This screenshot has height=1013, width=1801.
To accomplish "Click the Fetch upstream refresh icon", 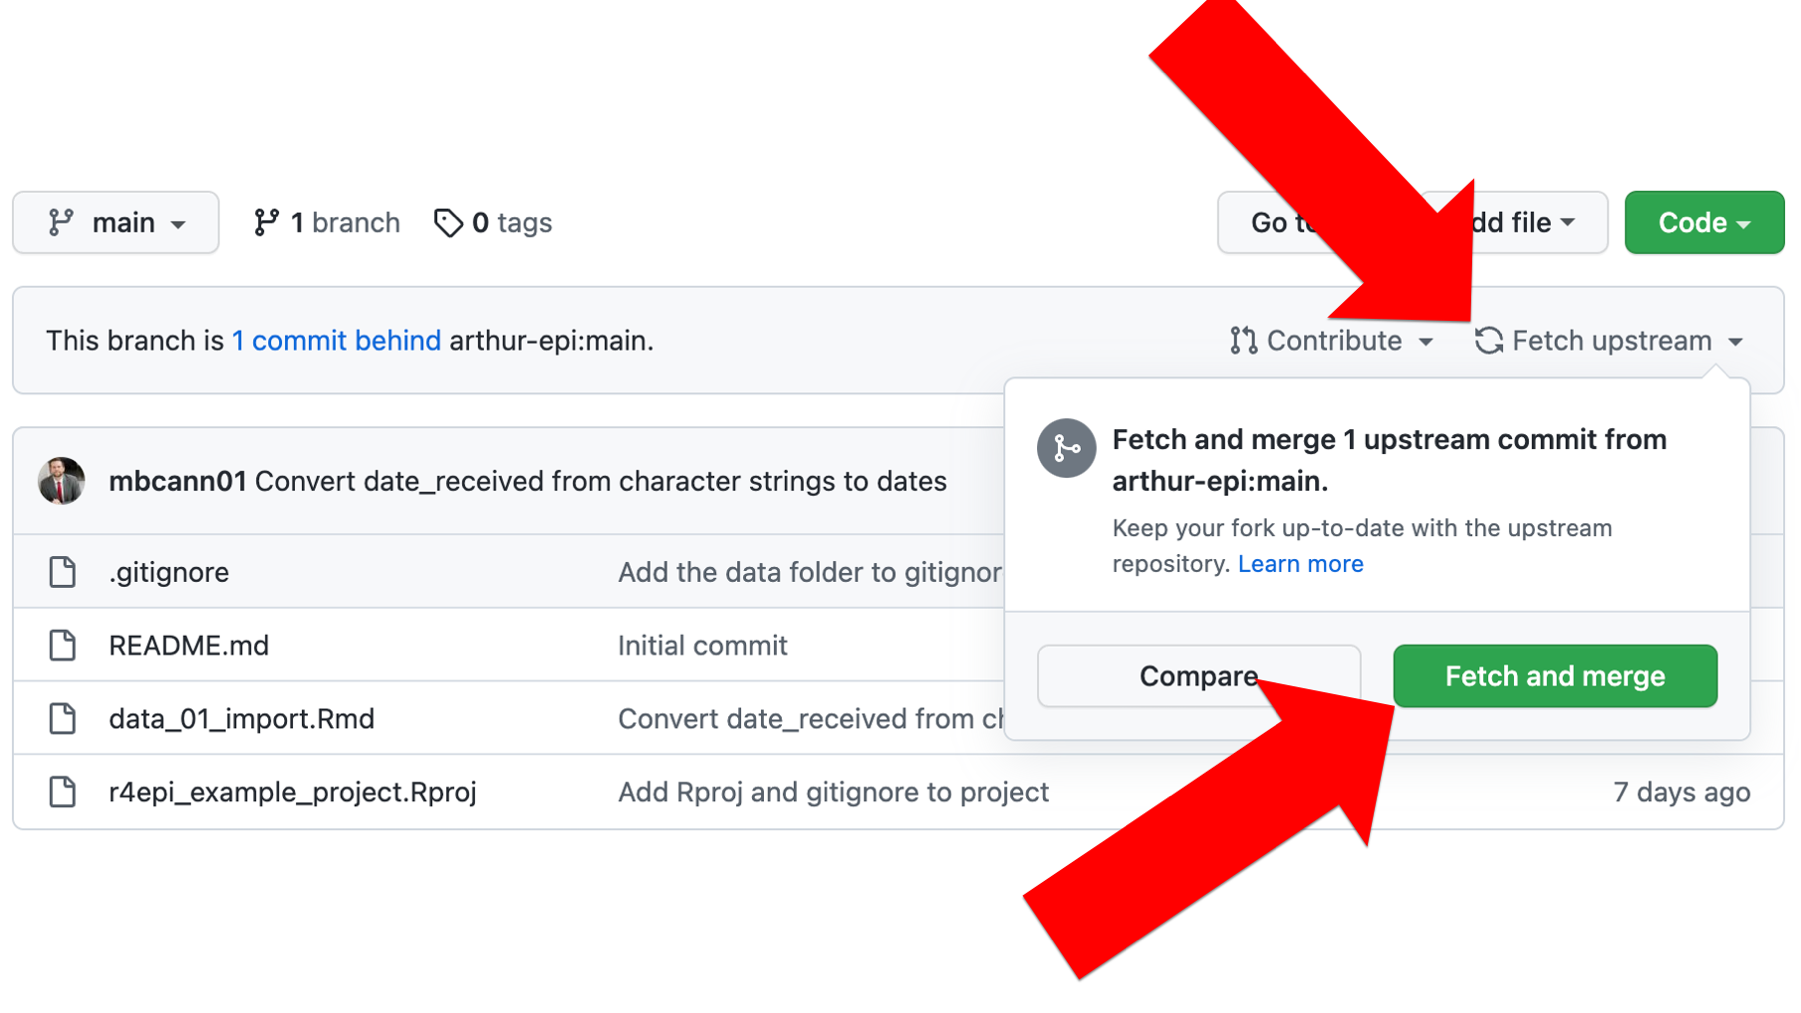I will [x=1489, y=341].
